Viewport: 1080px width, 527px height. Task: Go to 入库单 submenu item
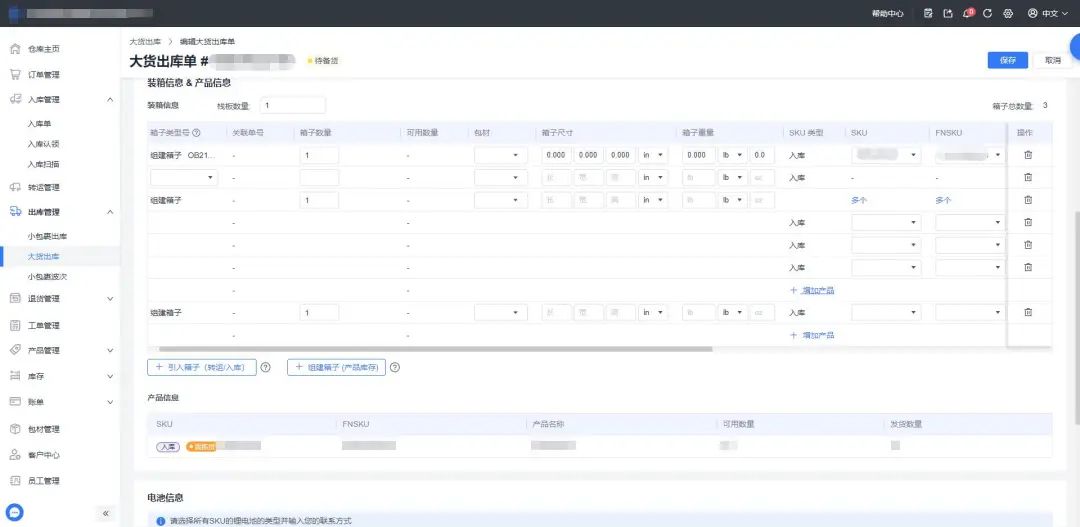[x=39, y=124]
